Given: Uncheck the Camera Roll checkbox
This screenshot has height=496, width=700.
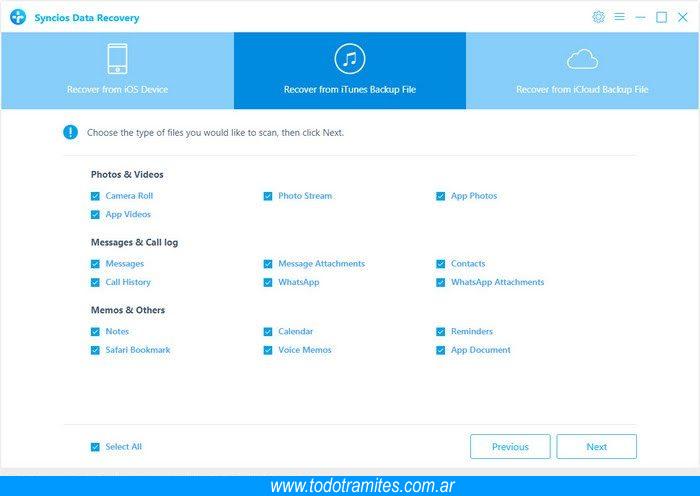Looking at the screenshot, I should tap(95, 196).
